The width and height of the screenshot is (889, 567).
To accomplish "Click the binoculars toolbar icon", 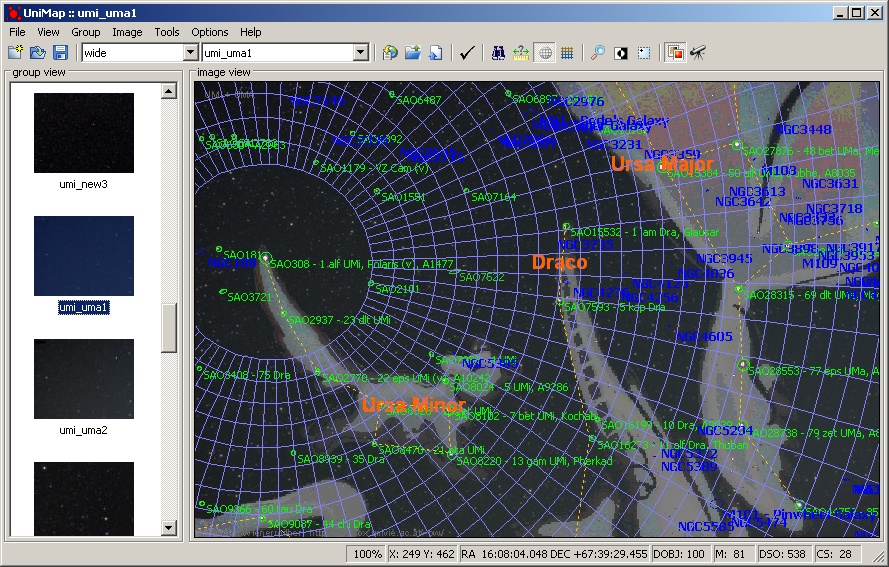I will tap(498, 53).
